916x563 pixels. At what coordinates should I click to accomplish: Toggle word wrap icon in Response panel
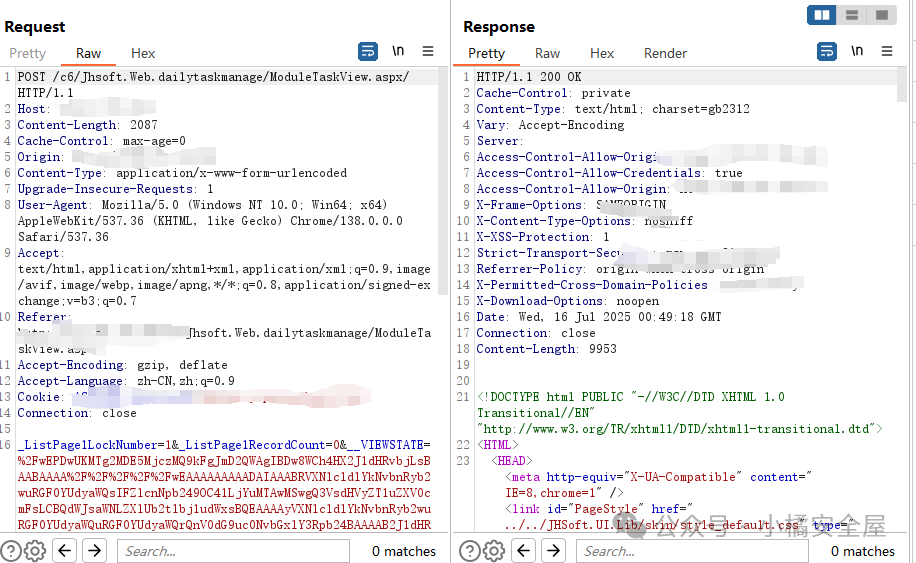827,52
